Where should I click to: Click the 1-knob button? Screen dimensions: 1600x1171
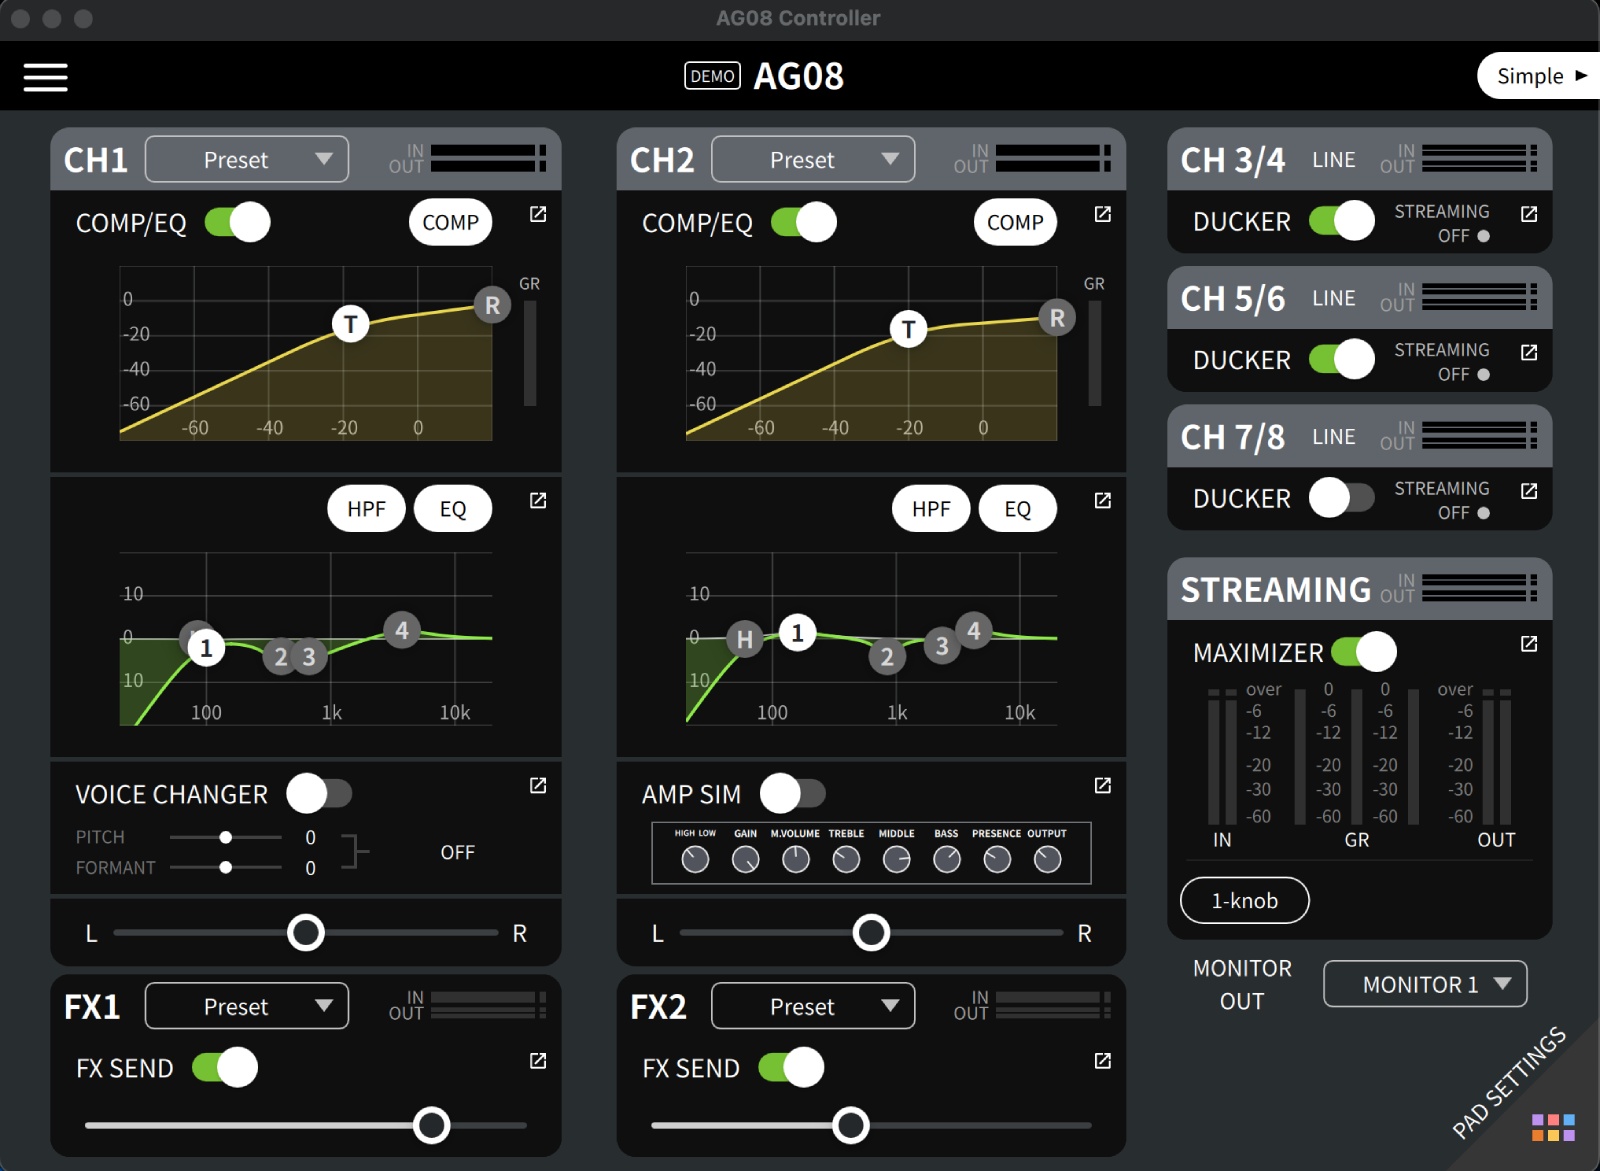1245,901
